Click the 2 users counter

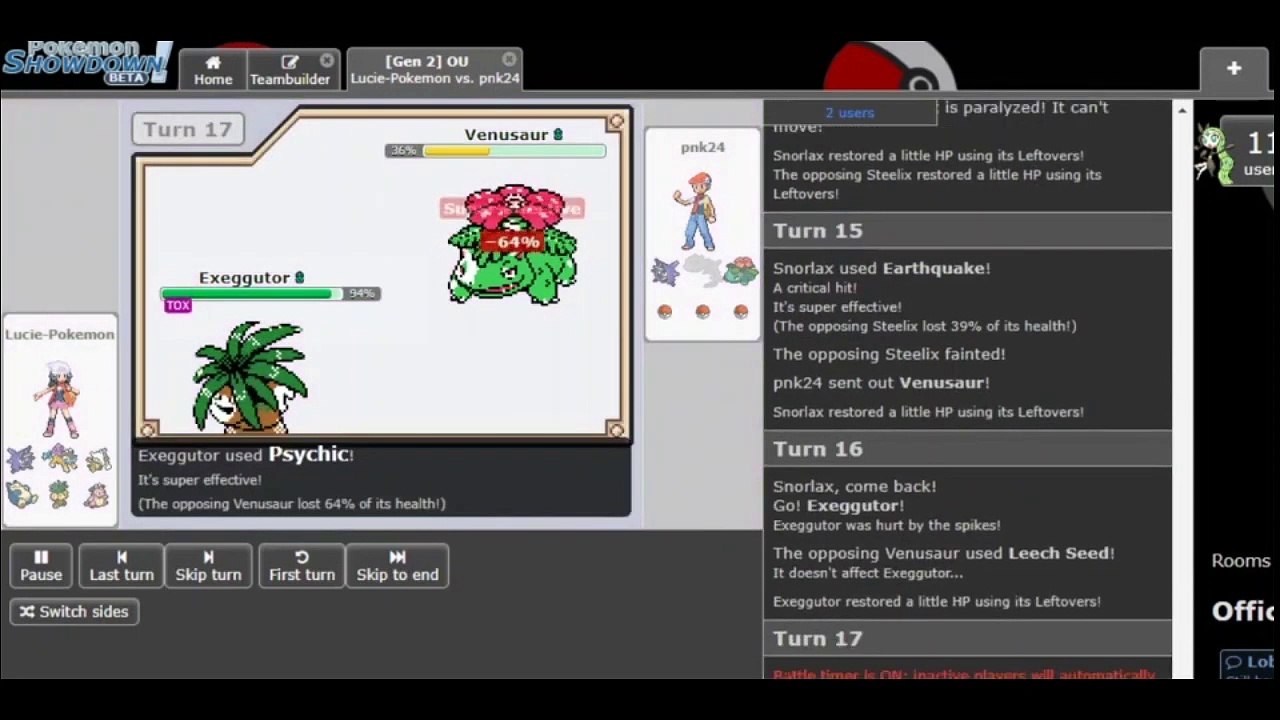pyautogui.click(x=850, y=113)
